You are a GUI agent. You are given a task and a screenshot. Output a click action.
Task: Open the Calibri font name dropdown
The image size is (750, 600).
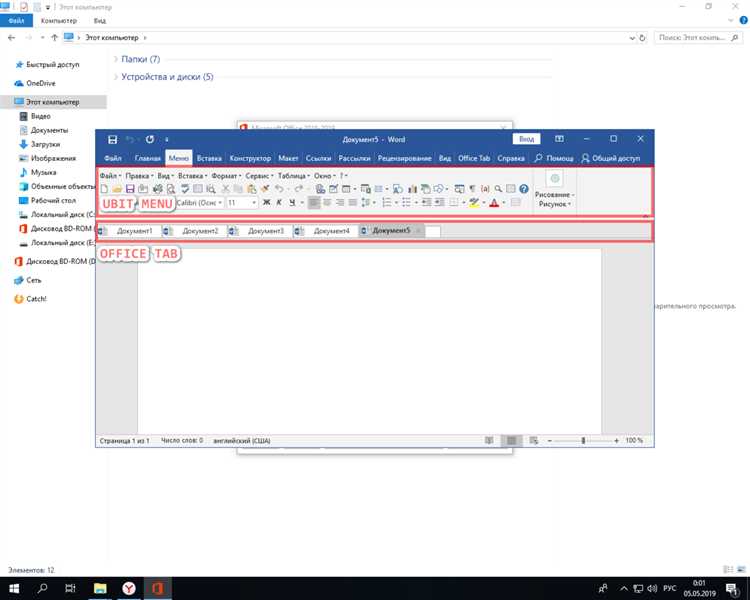click(x=199, y=203)
